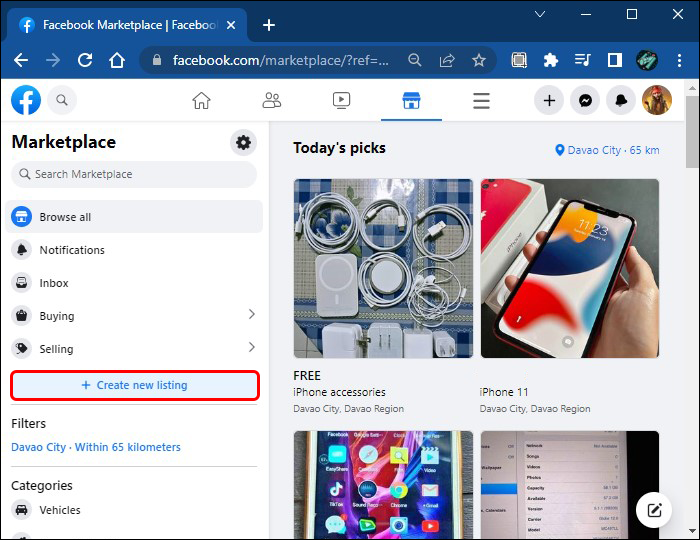Focus the Search Marketplace field

point(134,174)
